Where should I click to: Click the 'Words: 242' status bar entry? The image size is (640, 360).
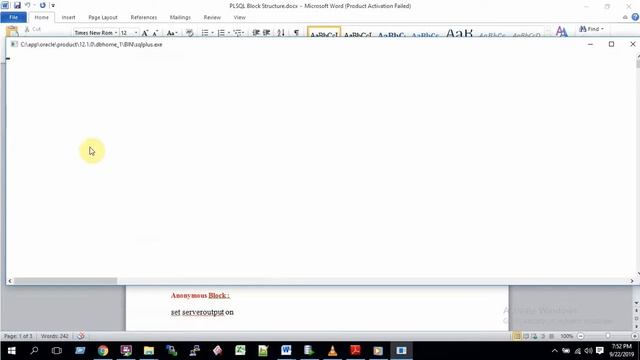[55, 336]
